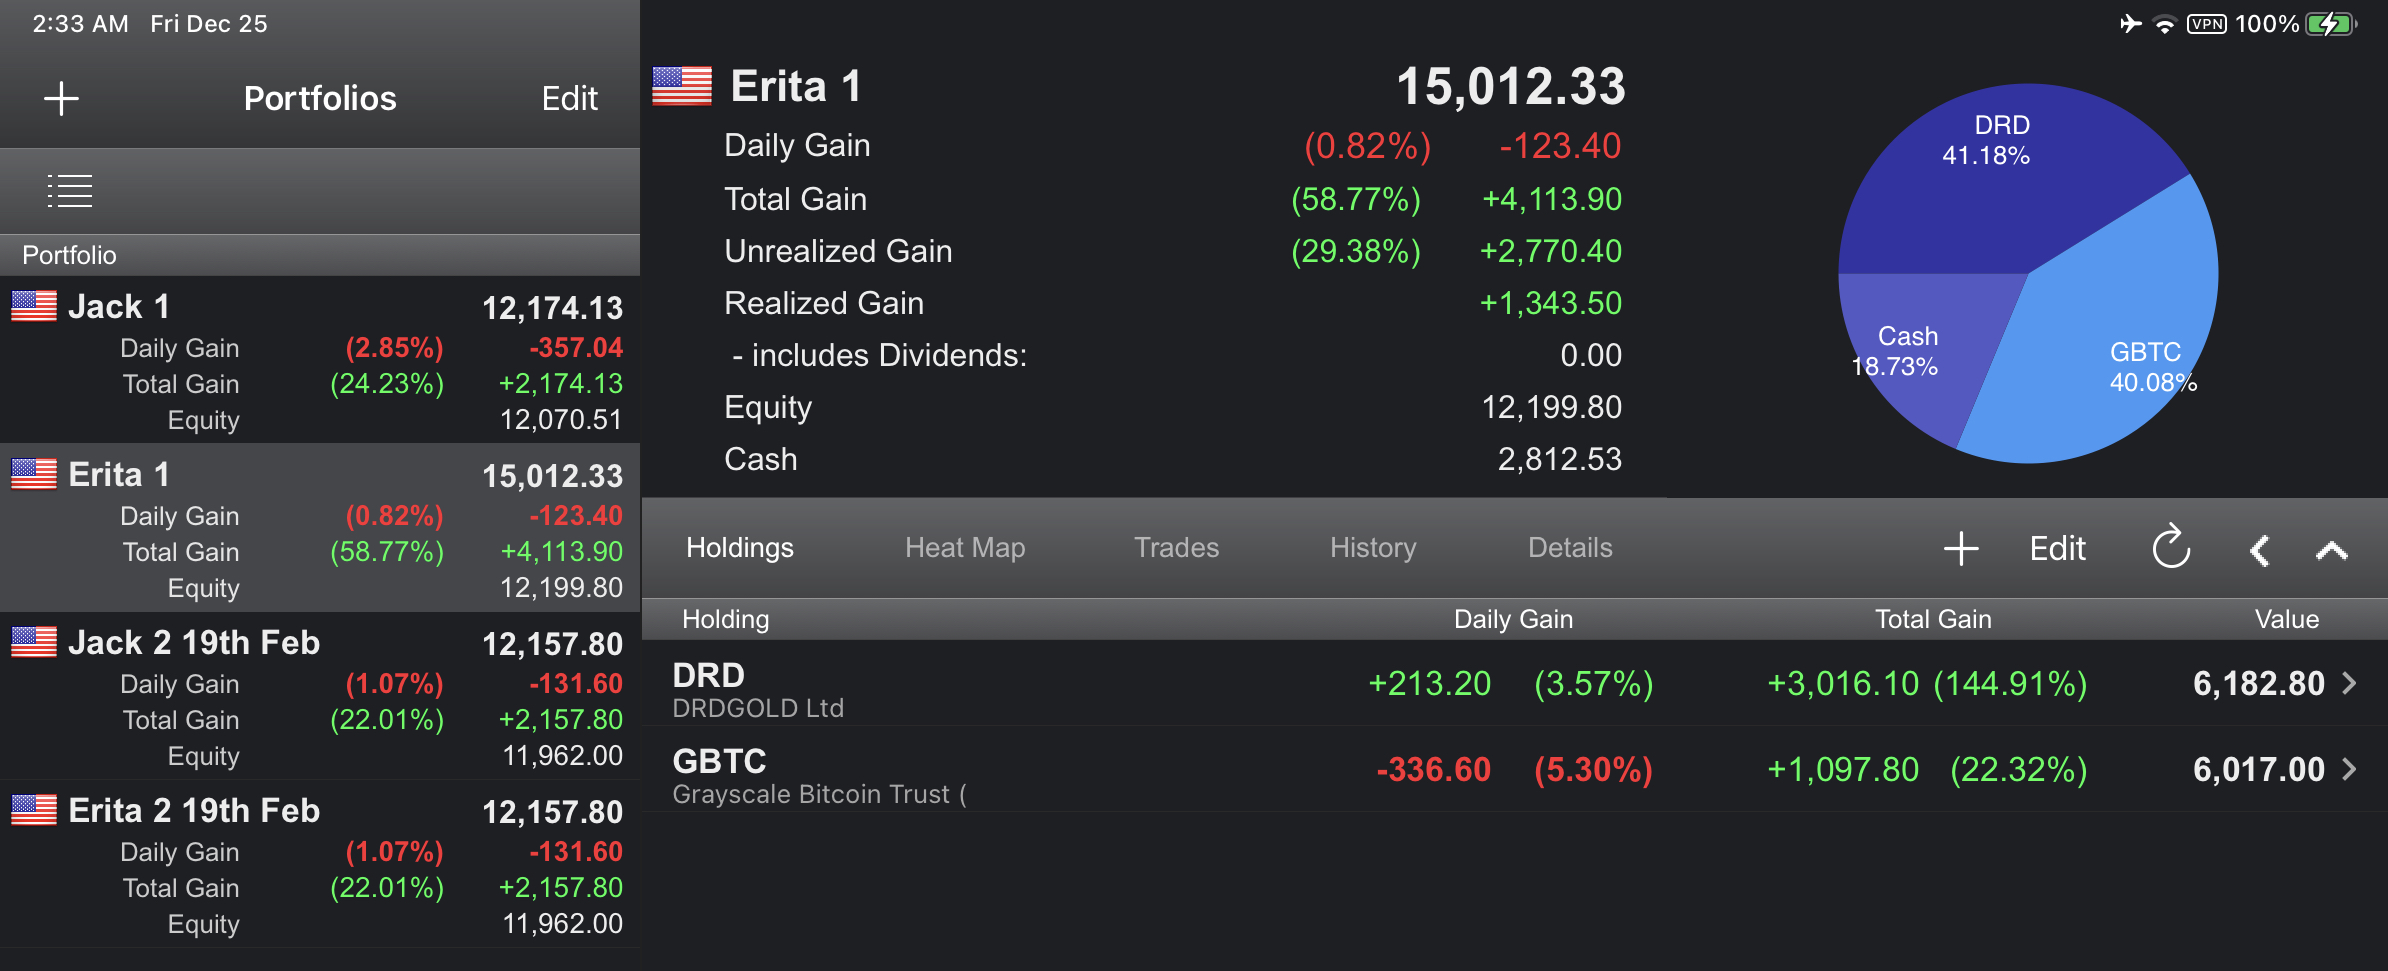Click the battery charging icon
The image size is (2388, 971).
[2332, 24]
